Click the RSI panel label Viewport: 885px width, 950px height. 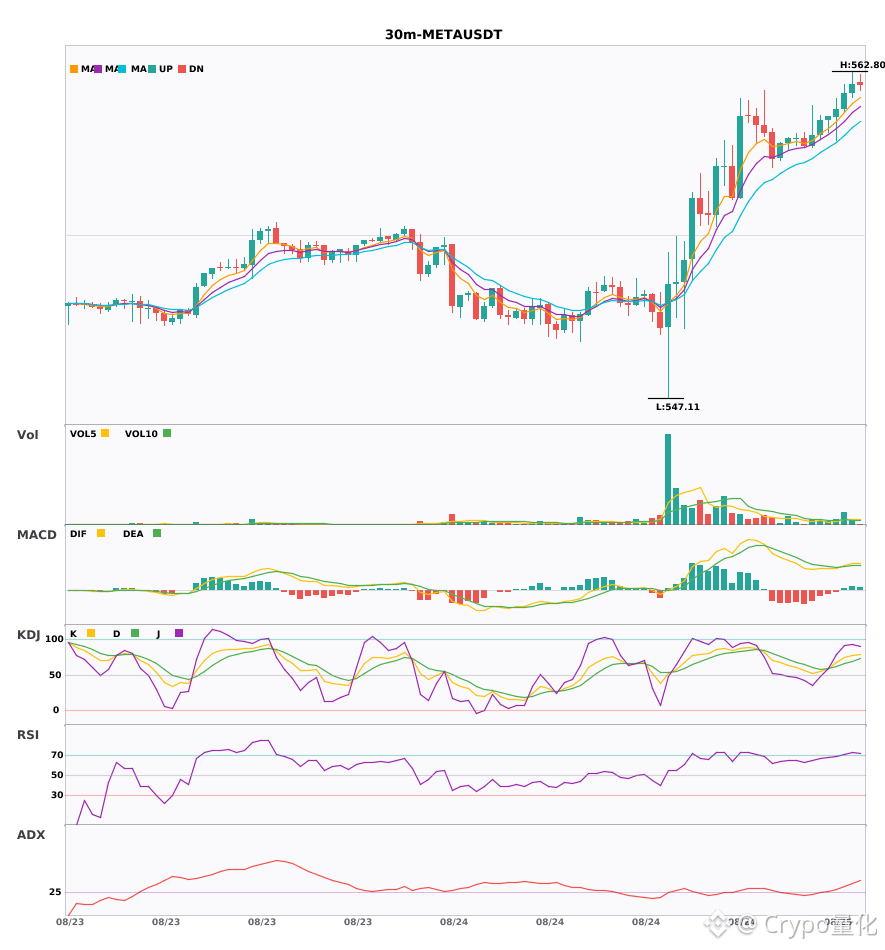coord(28,735)
